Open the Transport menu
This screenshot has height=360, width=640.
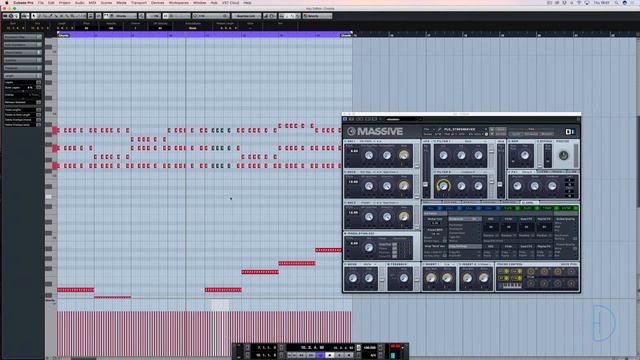(139, 2)
